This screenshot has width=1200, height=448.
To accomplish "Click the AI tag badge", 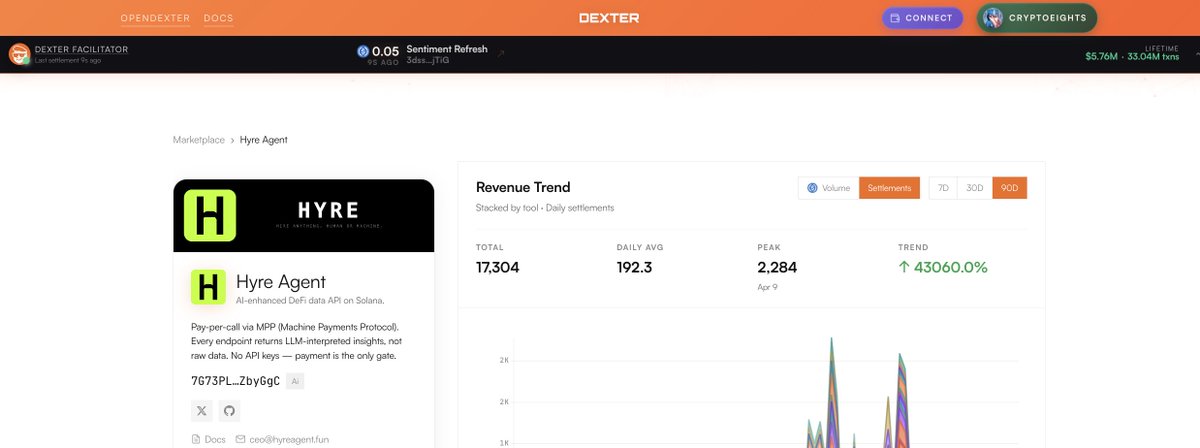I will coord(295,381).
